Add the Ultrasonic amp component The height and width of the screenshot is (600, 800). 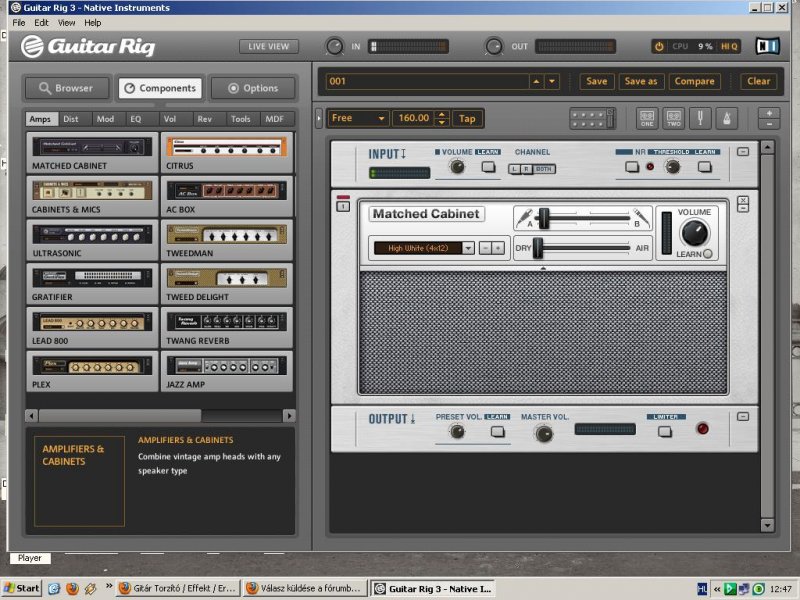click(x=92, y=240)
